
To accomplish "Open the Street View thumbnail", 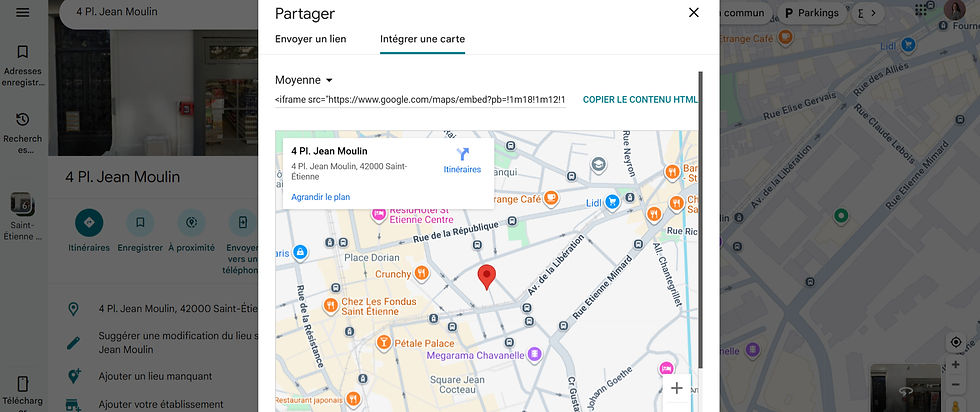I will (x=905, y=388).
